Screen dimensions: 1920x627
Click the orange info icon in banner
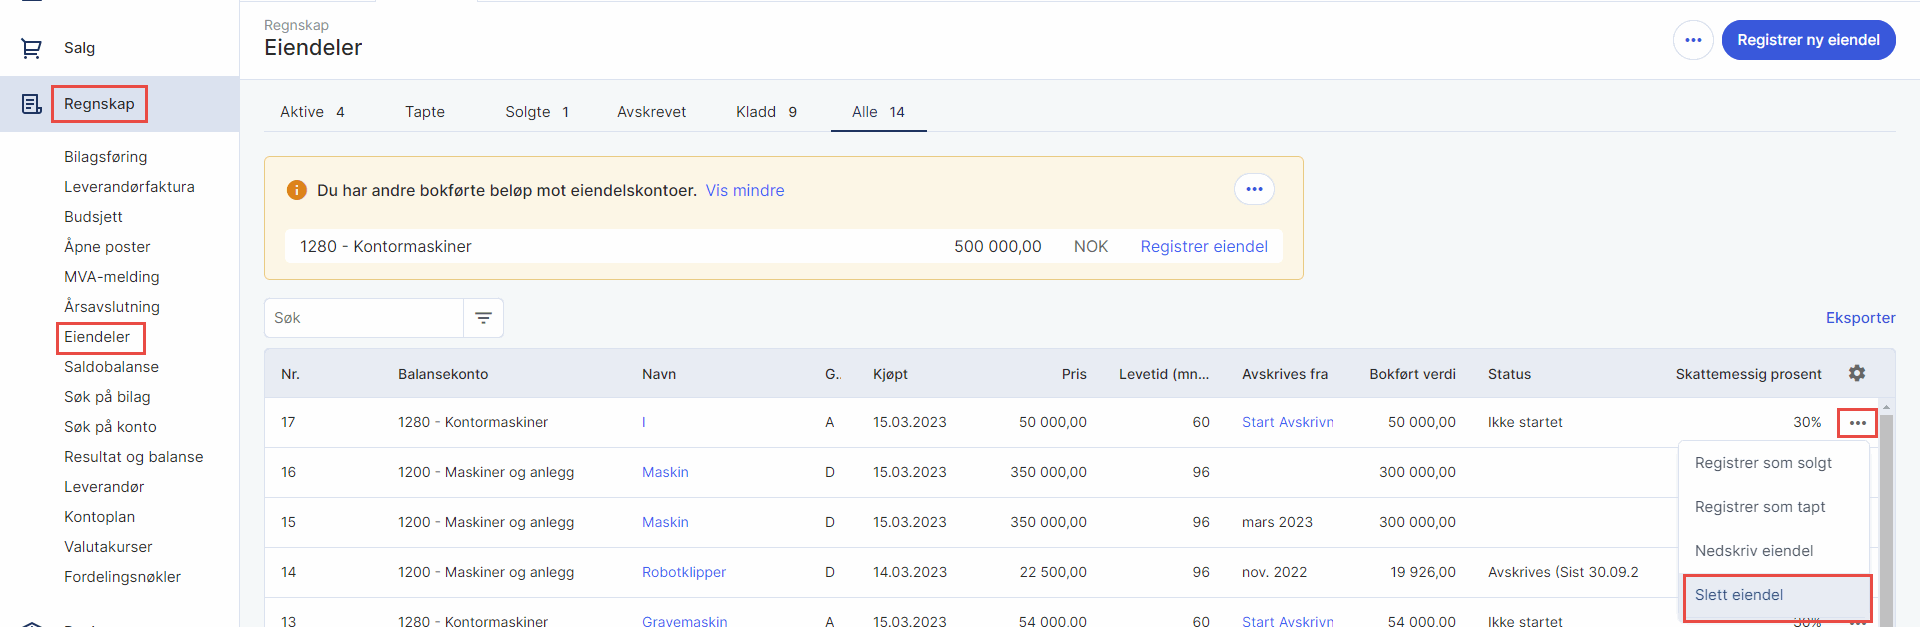coord(296,190)
